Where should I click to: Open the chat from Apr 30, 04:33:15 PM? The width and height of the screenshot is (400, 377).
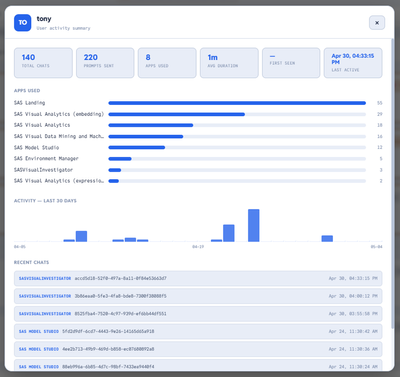click(198, 278)
